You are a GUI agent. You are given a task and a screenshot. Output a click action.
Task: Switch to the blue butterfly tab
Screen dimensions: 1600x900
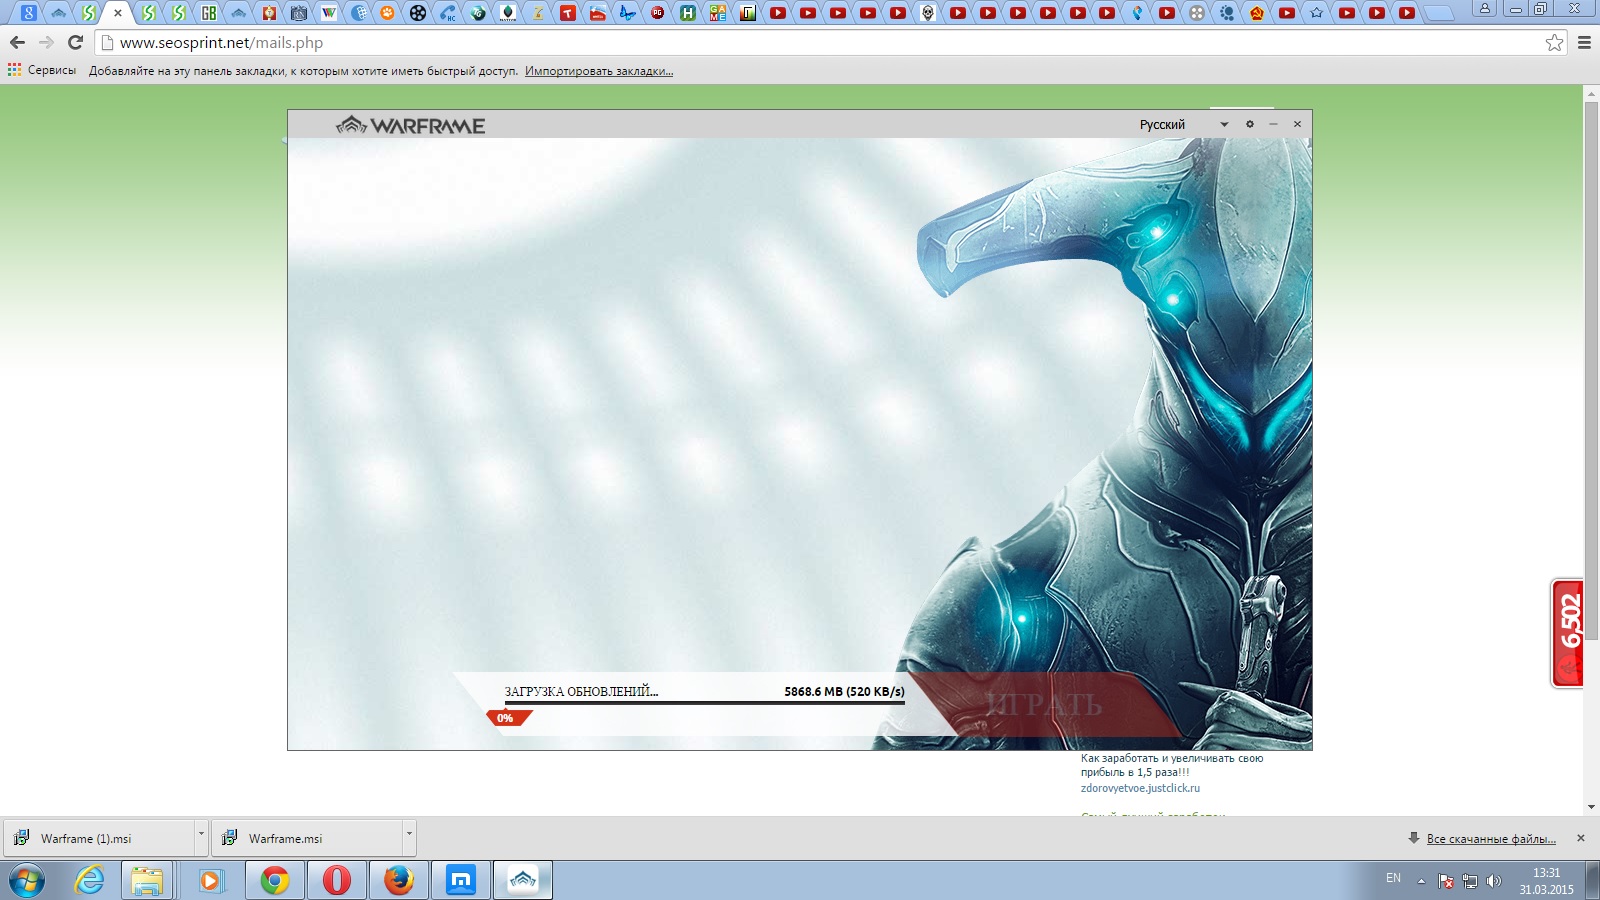pos(628,13)
